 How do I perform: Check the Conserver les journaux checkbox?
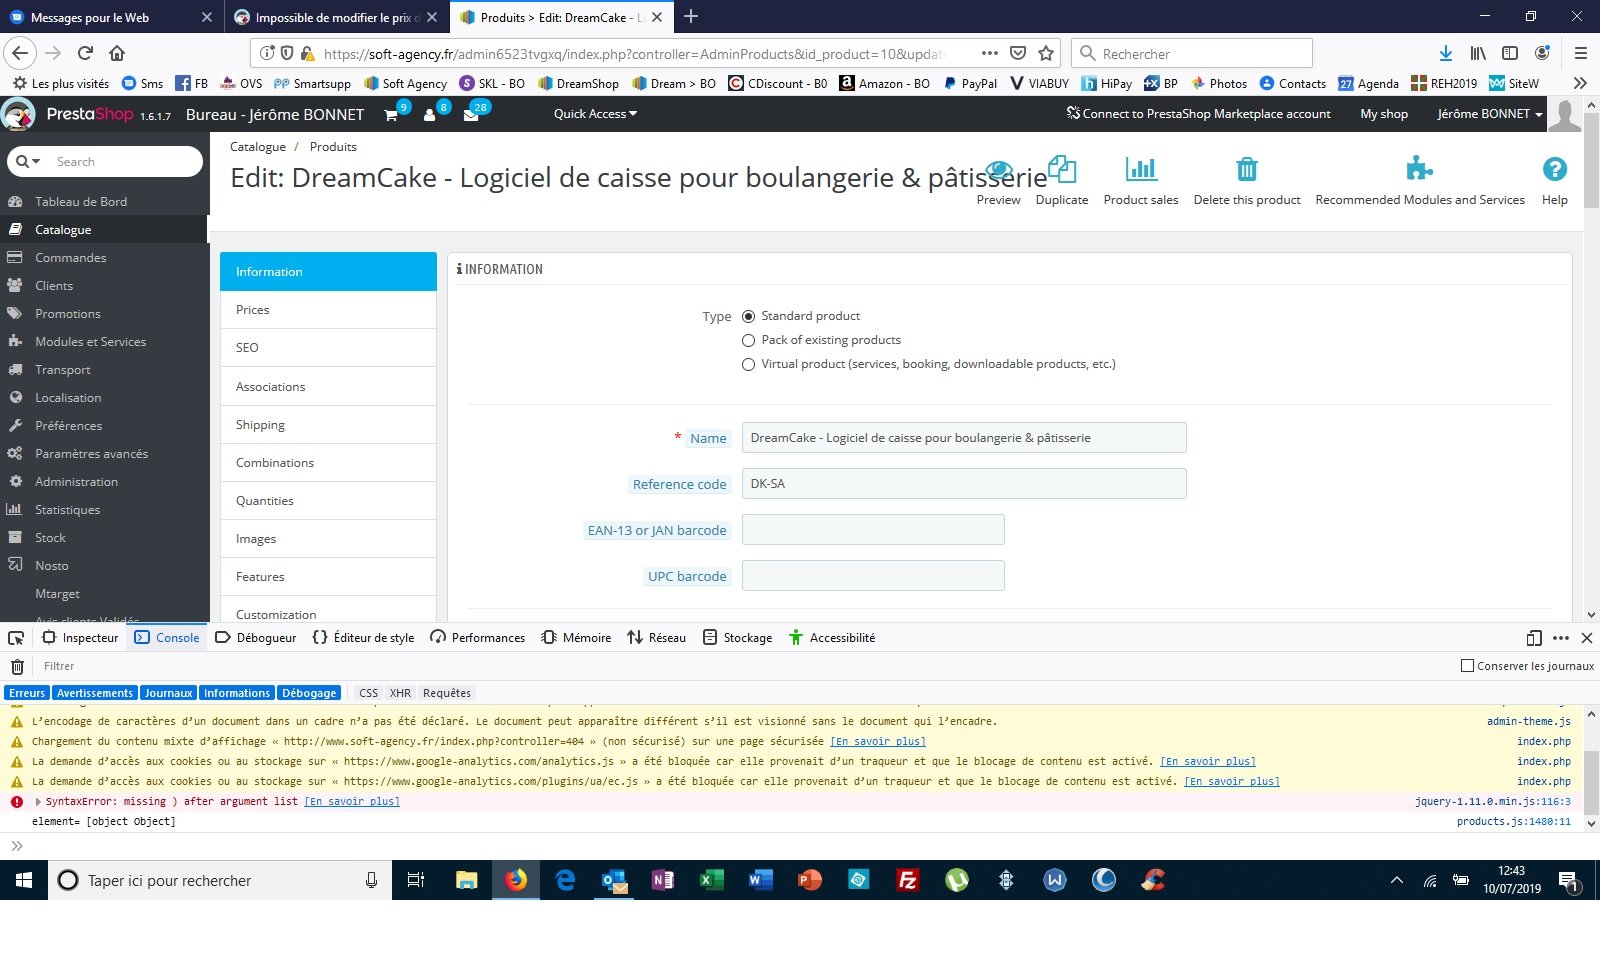(1467, 666)
